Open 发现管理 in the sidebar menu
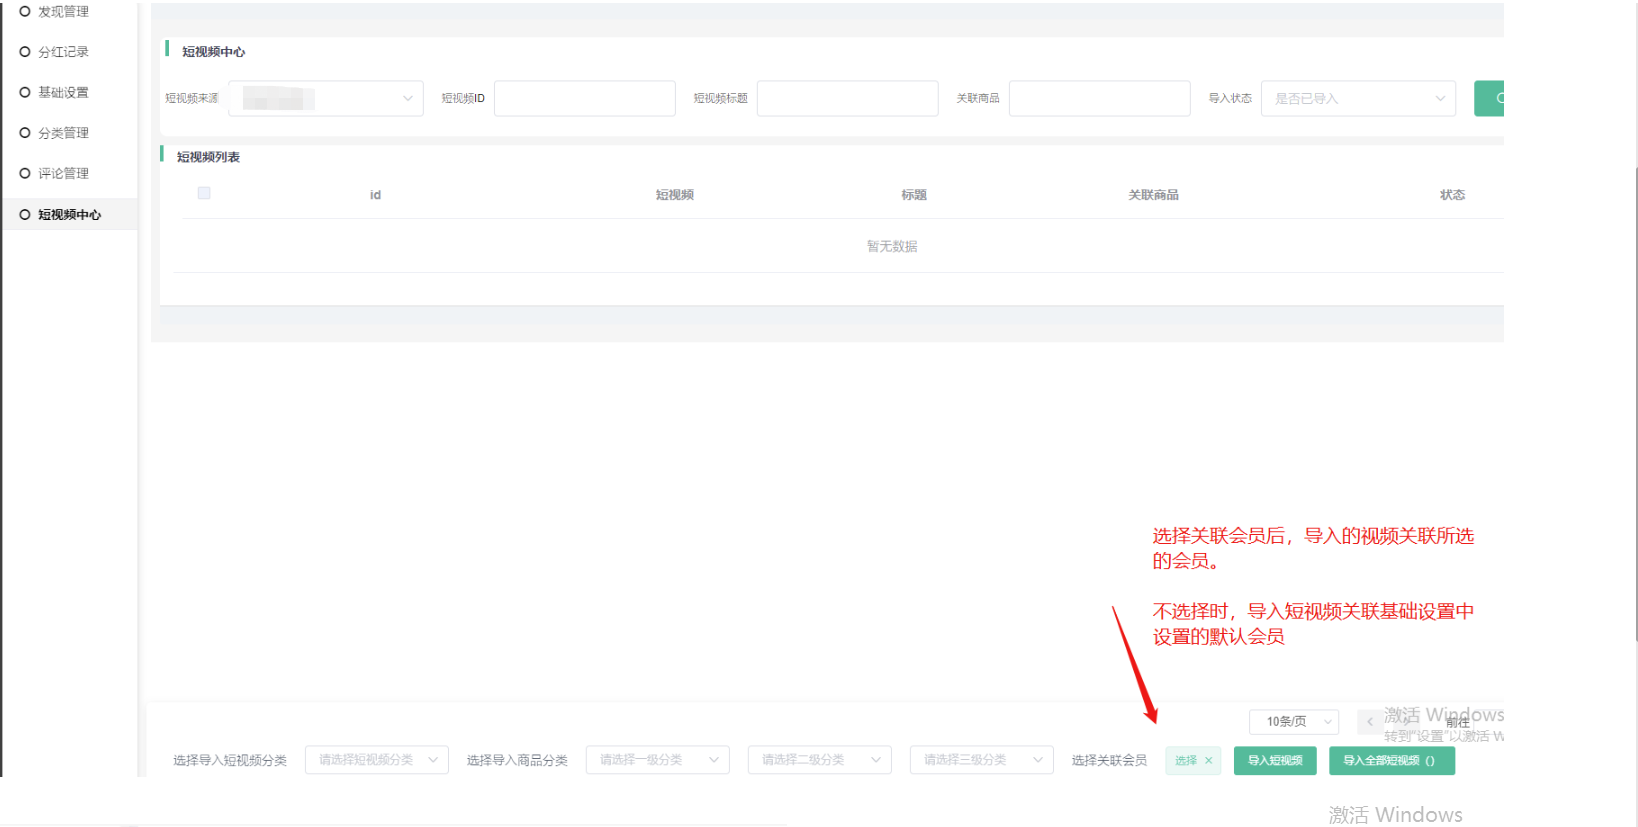The width and height of the screenshot is (1638, 827). coord(63,12)
